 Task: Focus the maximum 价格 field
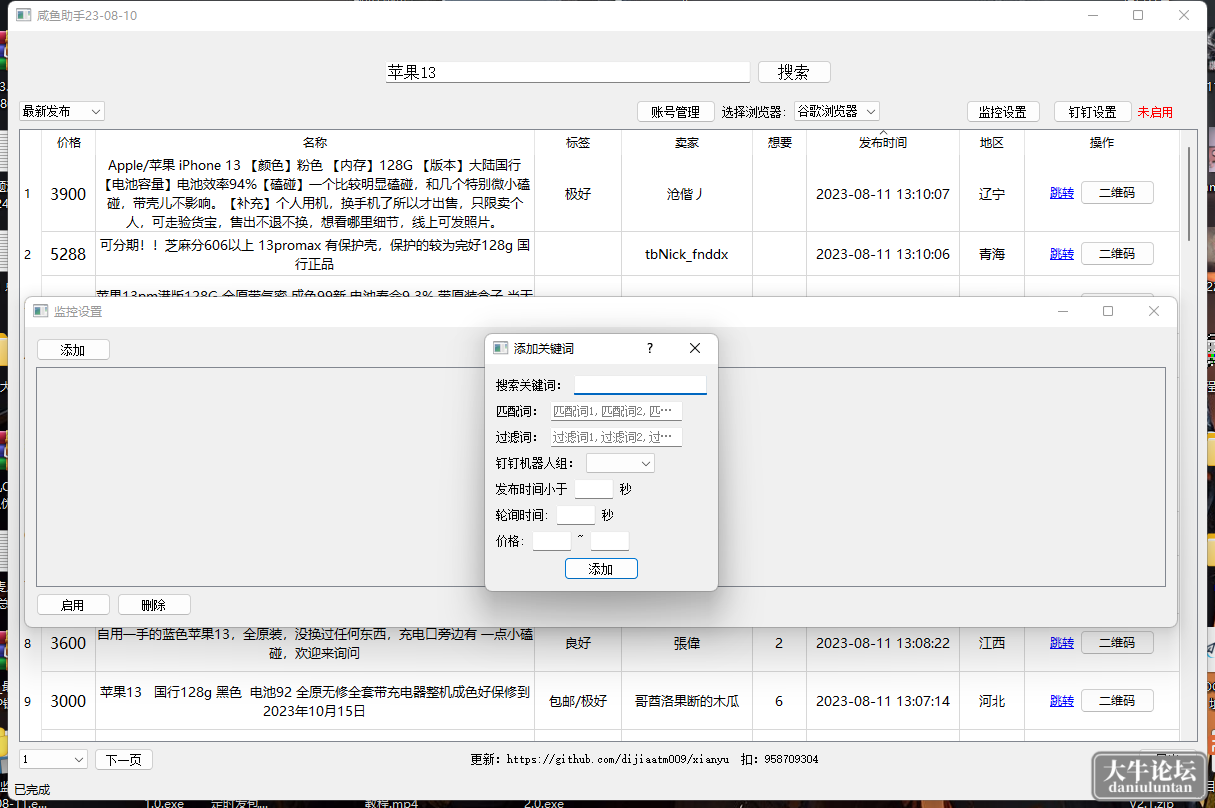610,541
